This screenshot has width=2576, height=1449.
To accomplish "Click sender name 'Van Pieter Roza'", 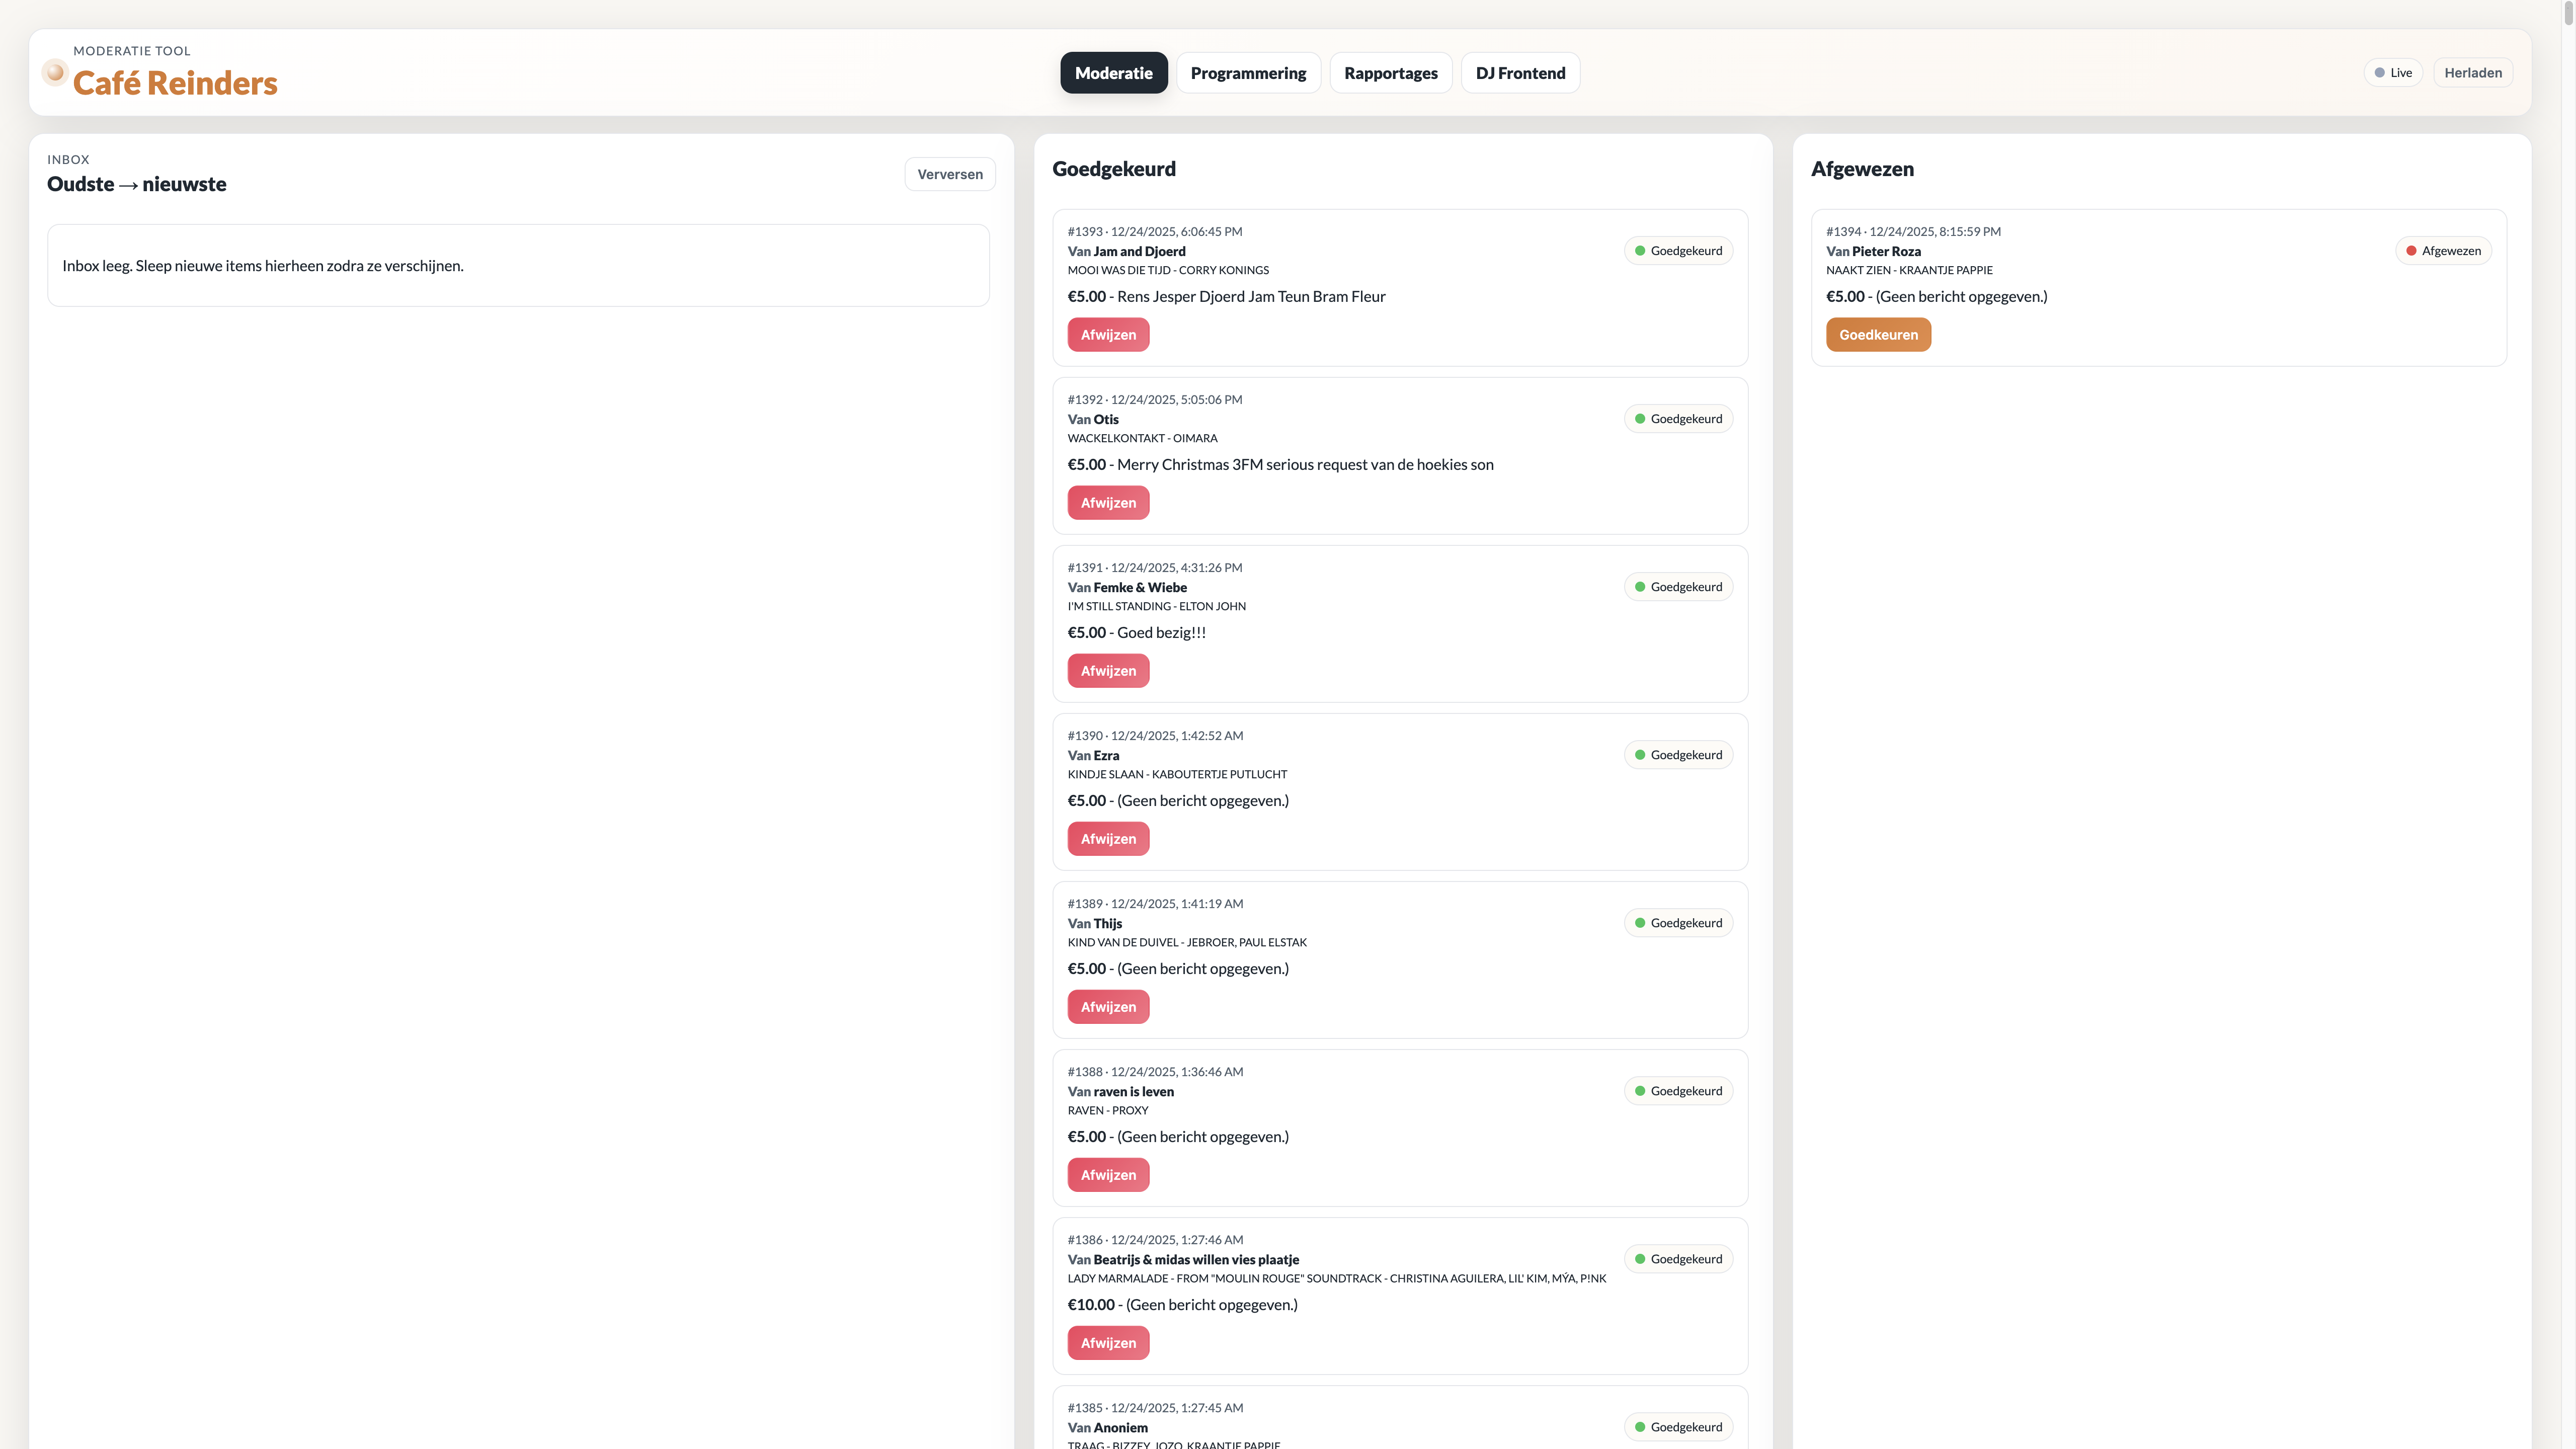I will pyautogui.click(x=1873, y=251).
